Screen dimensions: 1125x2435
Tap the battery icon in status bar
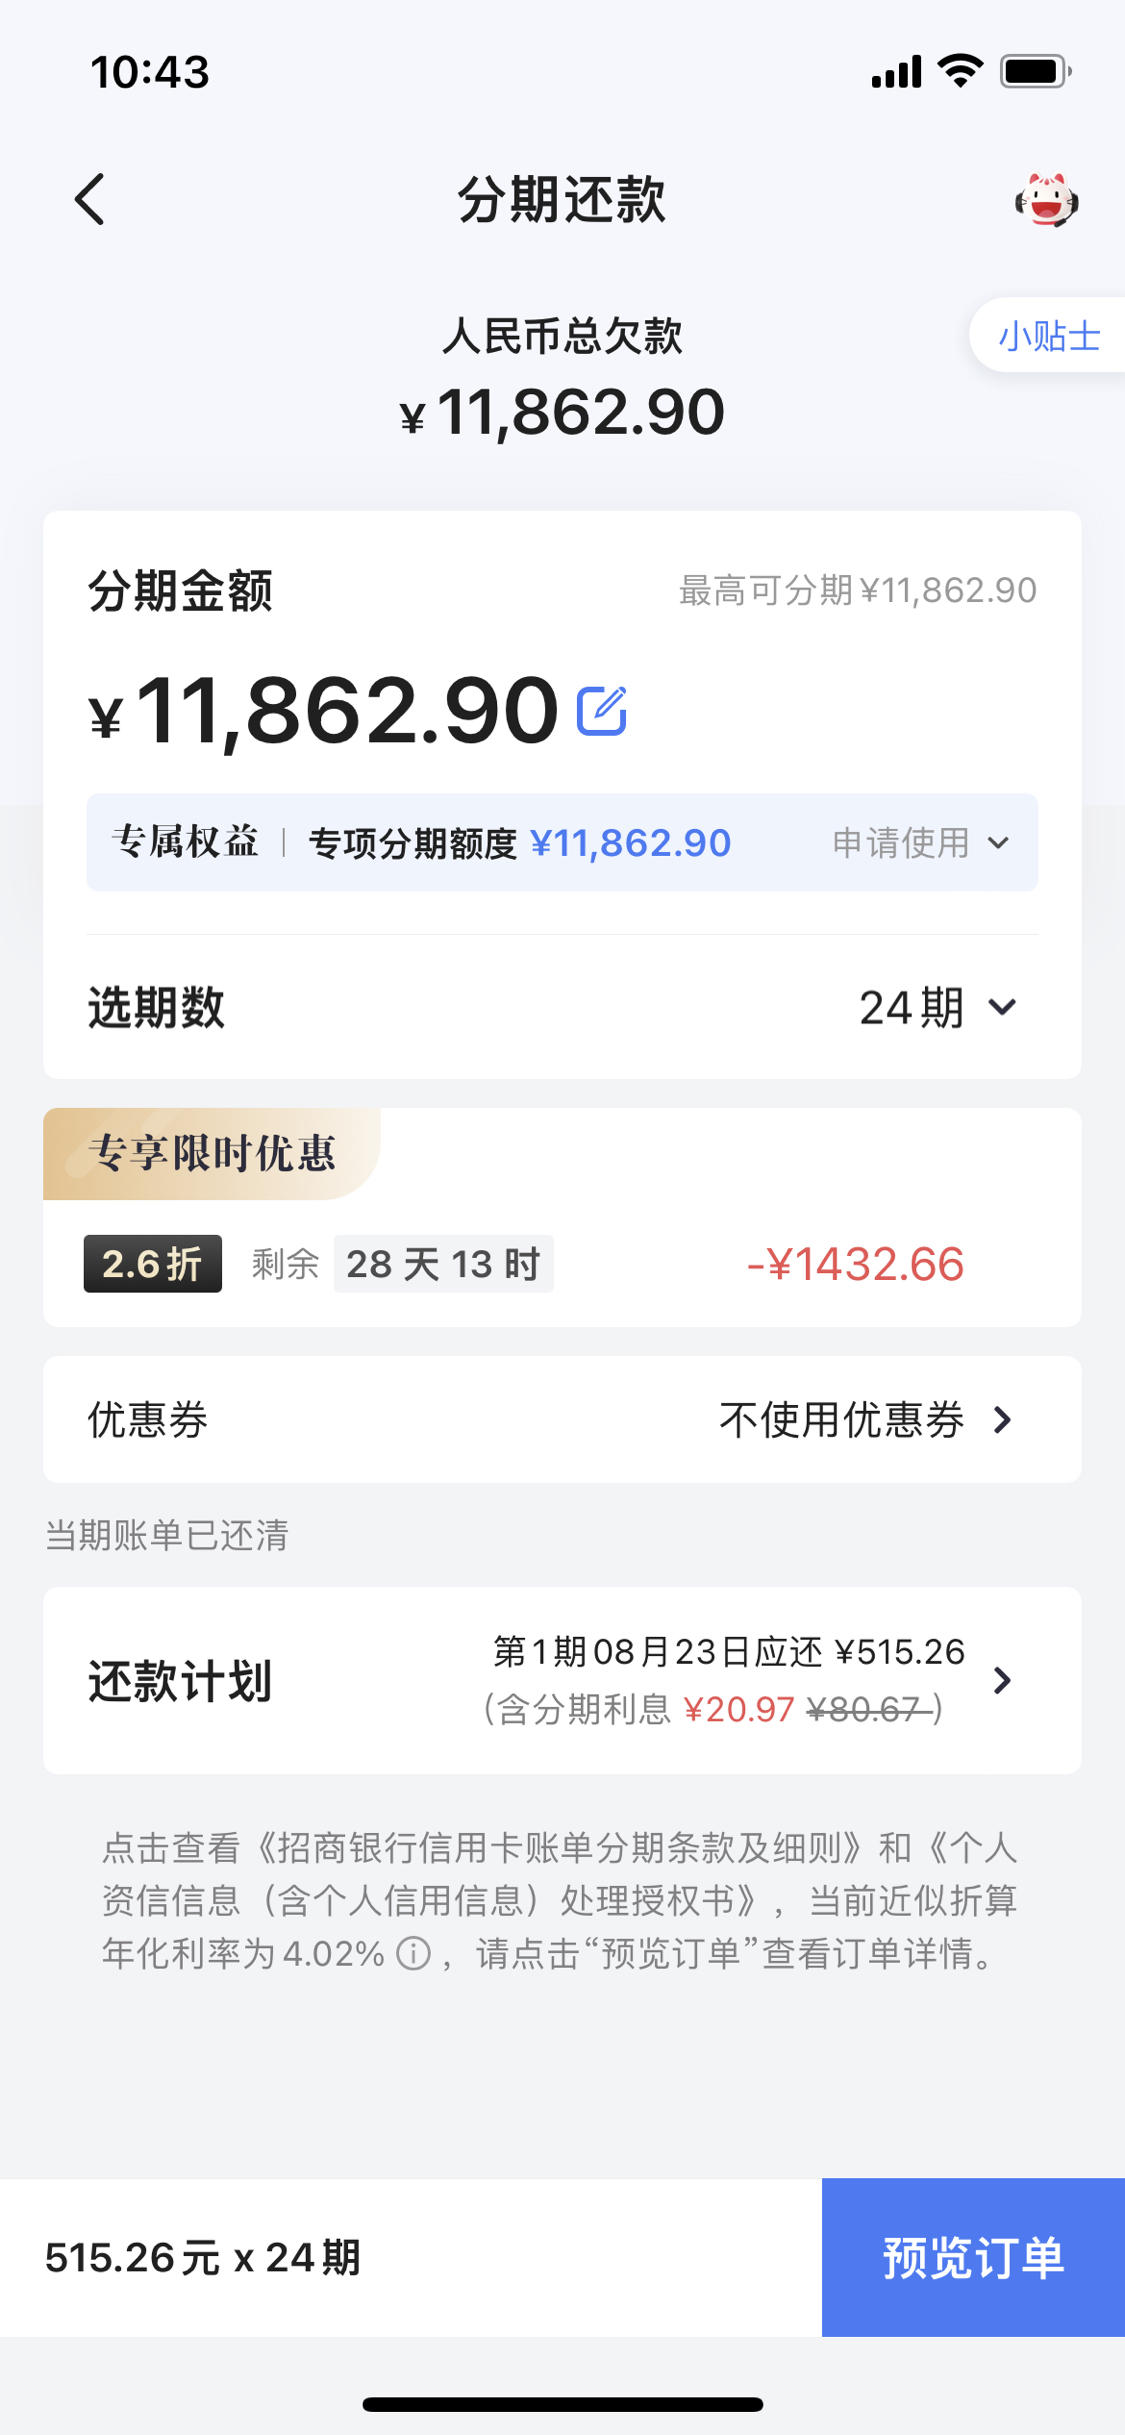point(1036,72)
